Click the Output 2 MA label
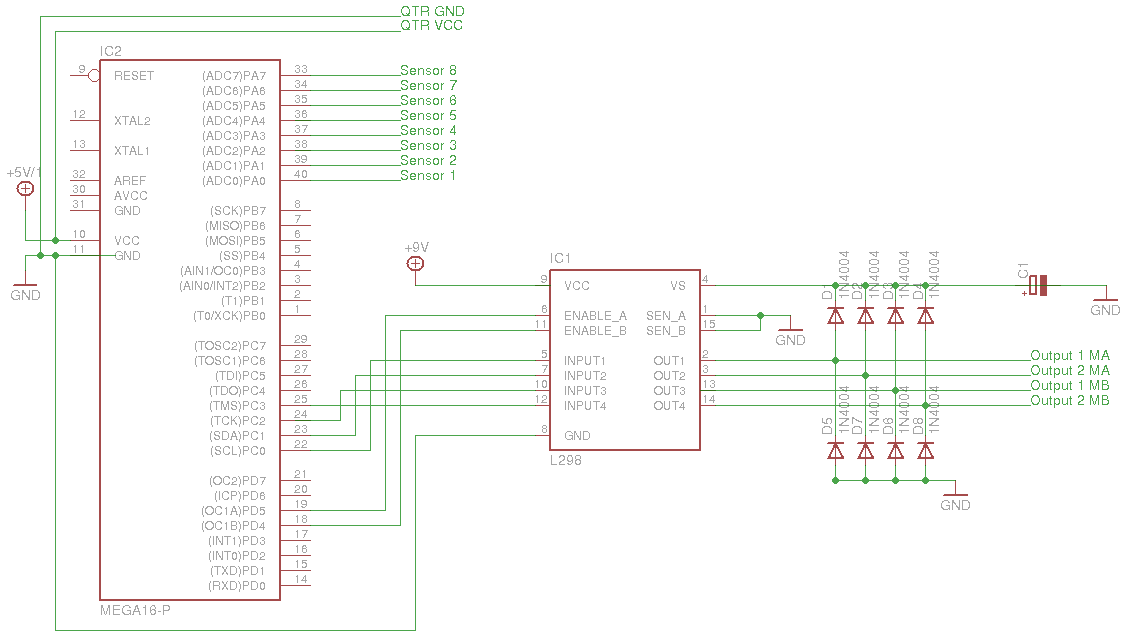Image resolution: width=1131 pixels, height=632 pixels. 1070,370
